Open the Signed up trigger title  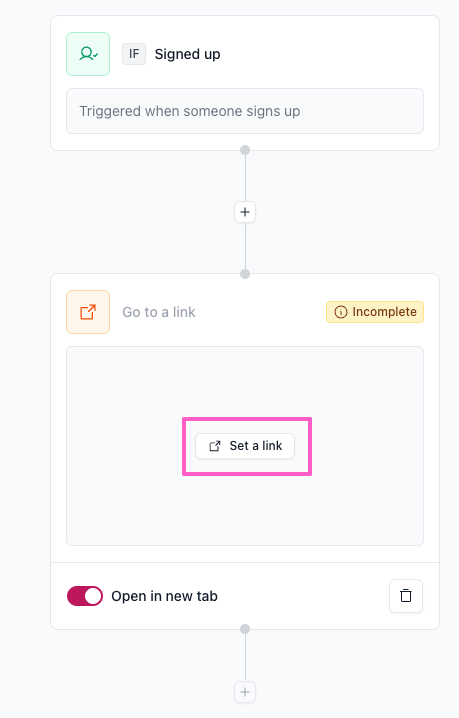[187, 54]
